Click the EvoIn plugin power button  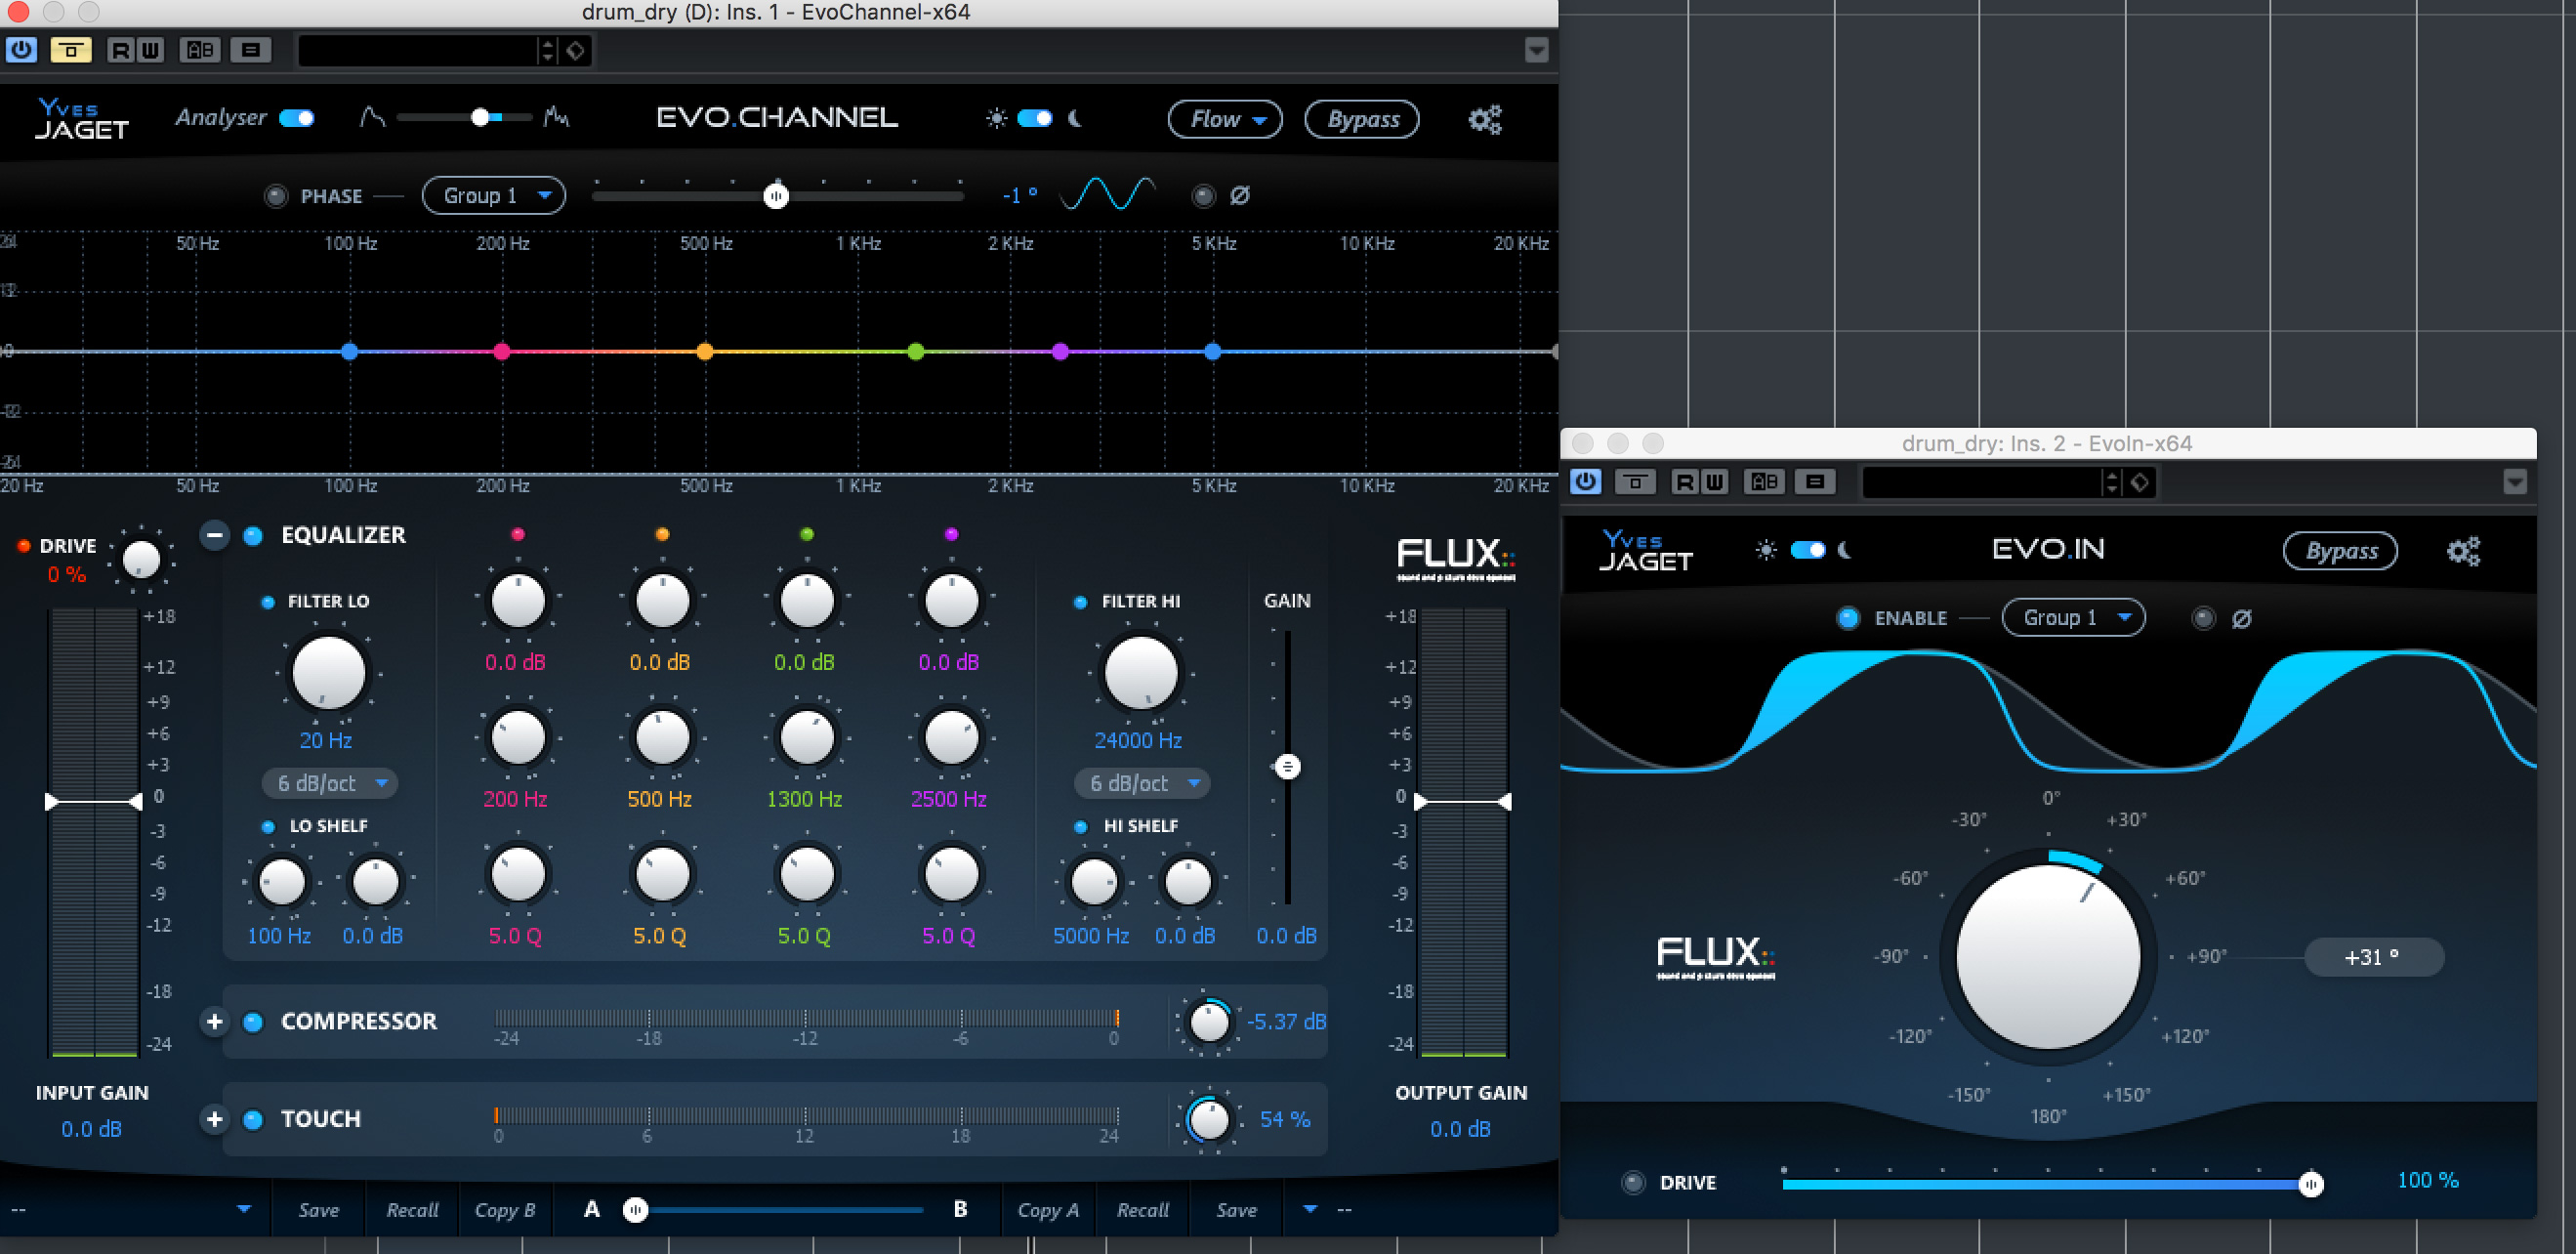(1585, 482)
